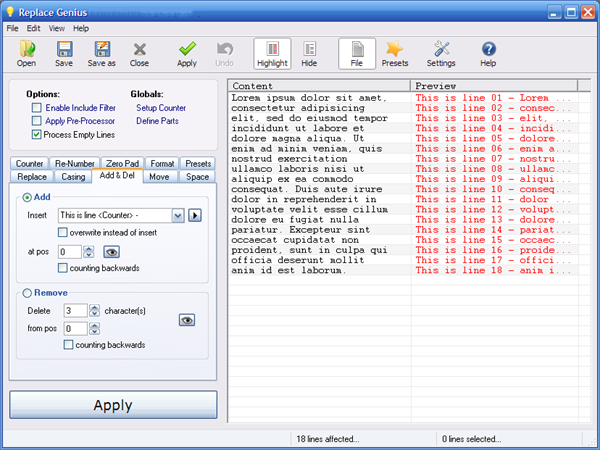
Task: Switch to the Casing tab
Action: 73,176
